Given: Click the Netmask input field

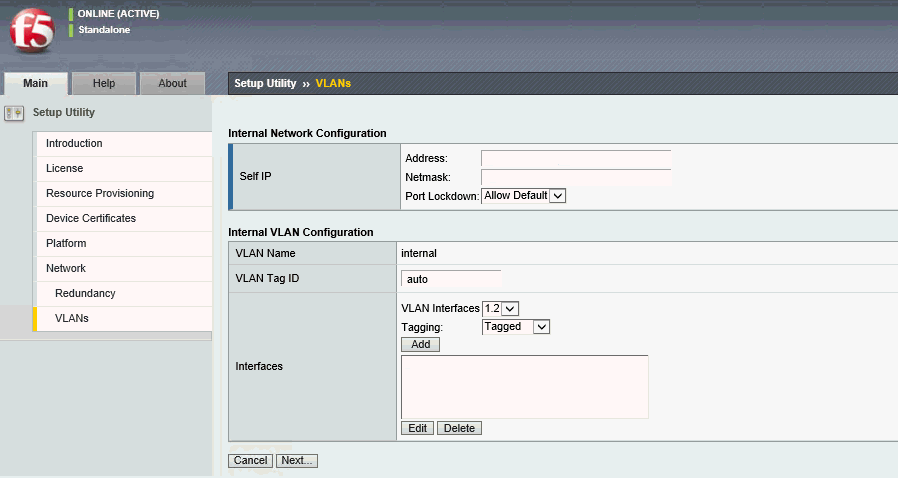Looking at the screenshot, I should pyautogui.click(x=575, y=177).
